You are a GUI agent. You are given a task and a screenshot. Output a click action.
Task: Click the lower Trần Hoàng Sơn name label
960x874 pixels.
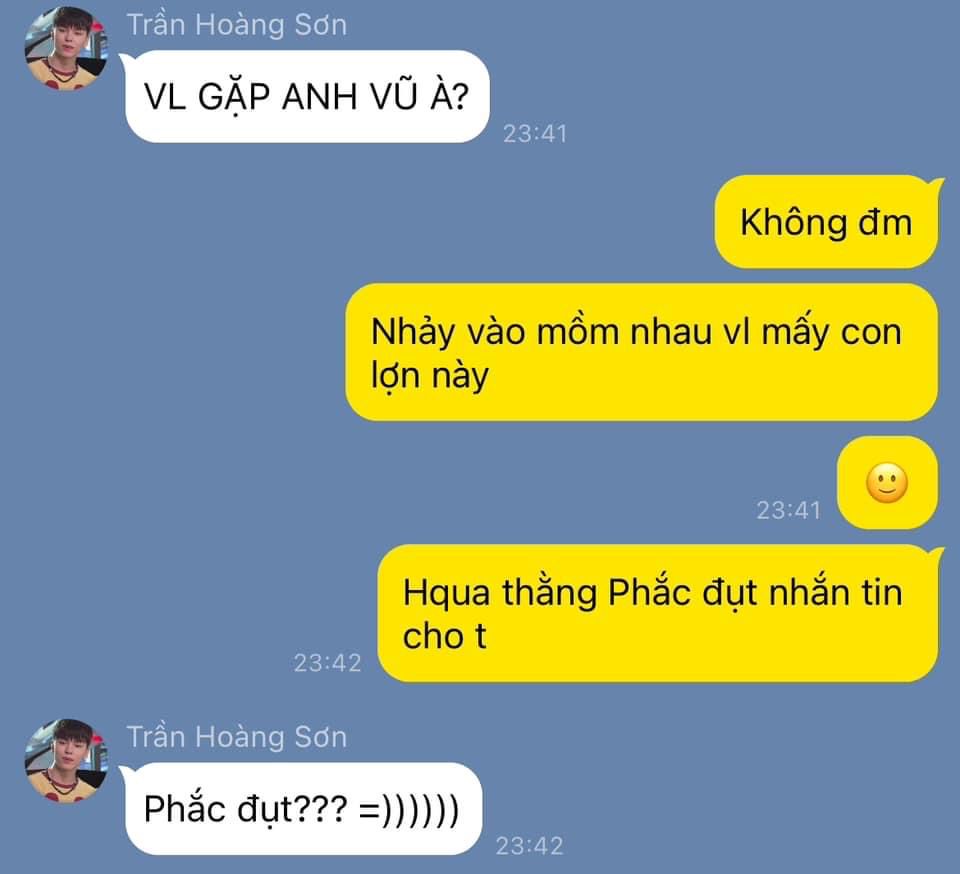click(x=236, y=737)
